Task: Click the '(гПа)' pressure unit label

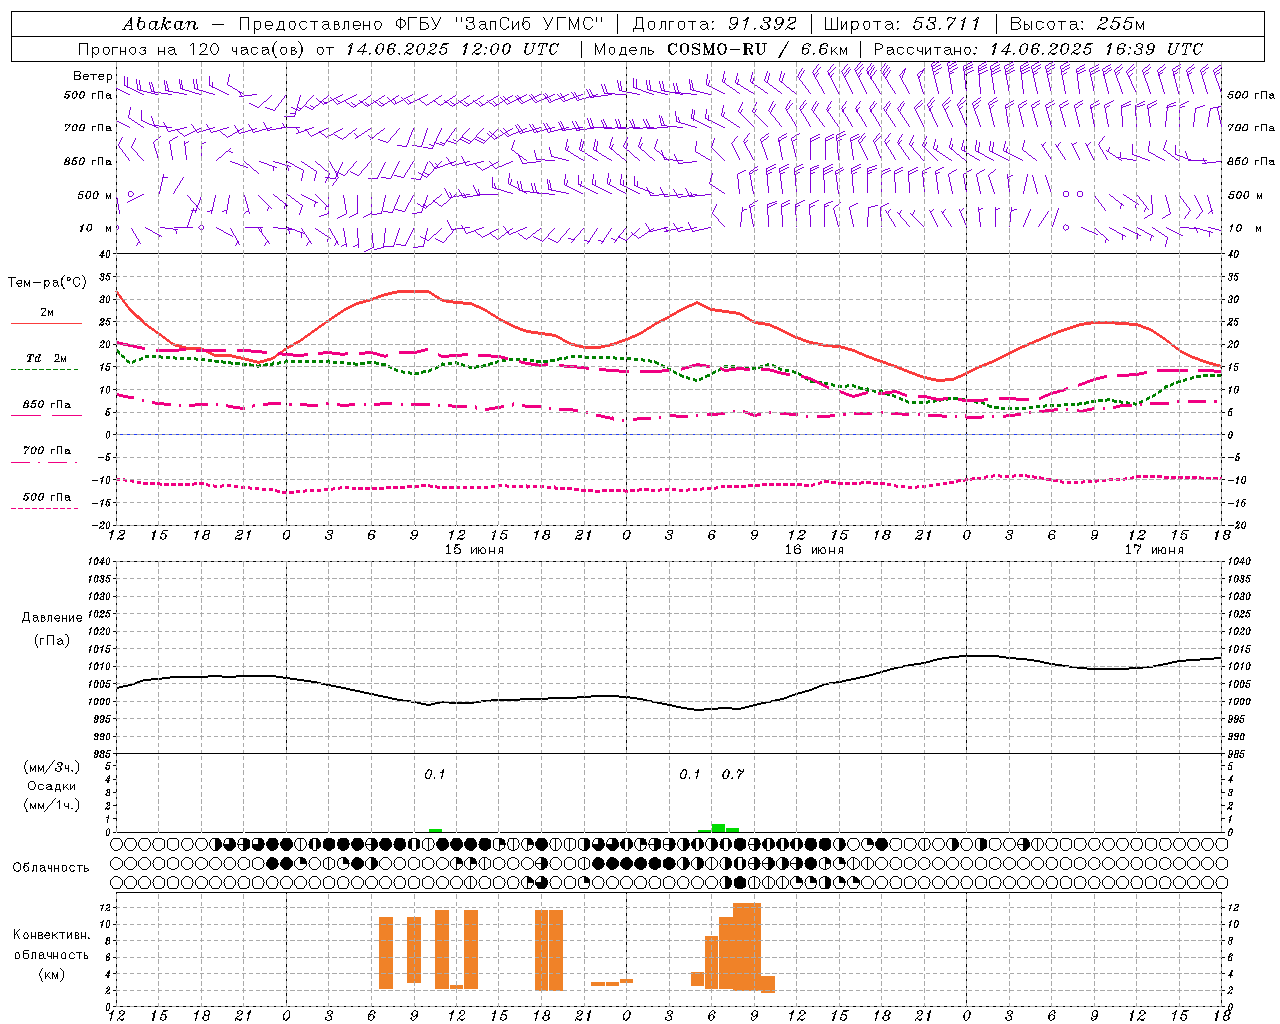Action: (x=52, y=641)
